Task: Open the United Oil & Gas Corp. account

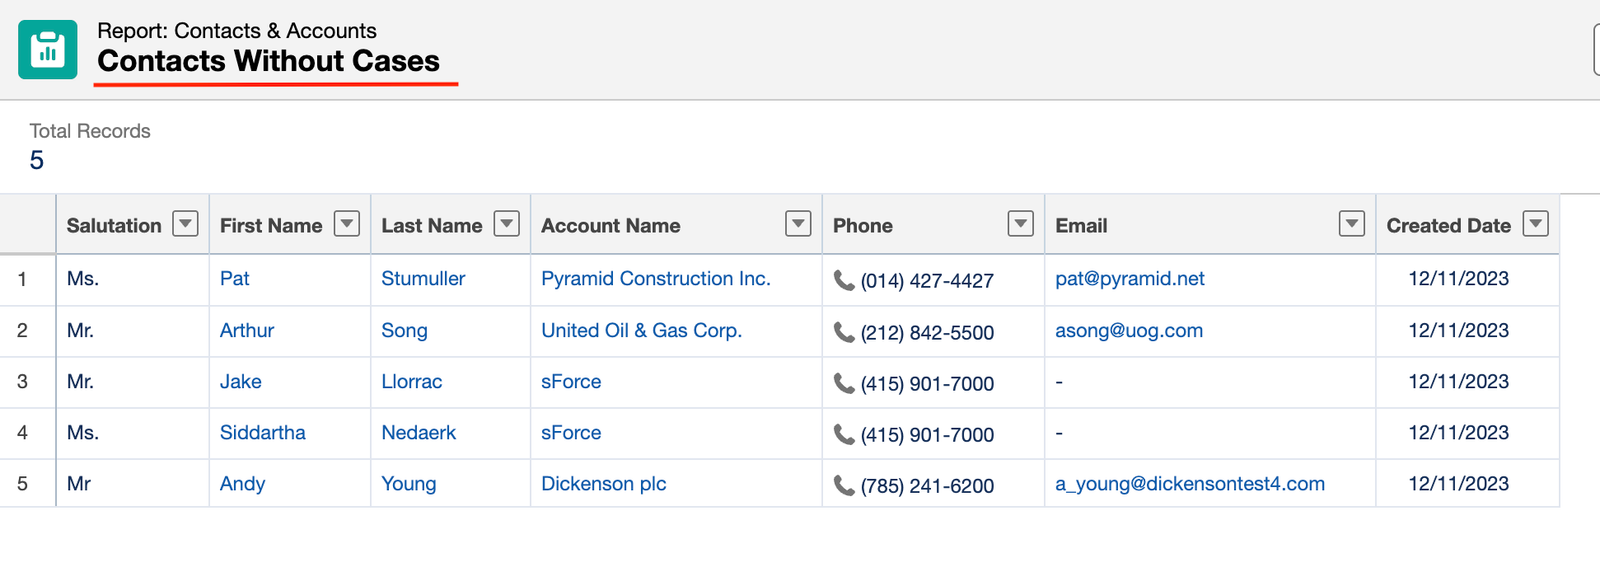Action: (x=641, y=331)
